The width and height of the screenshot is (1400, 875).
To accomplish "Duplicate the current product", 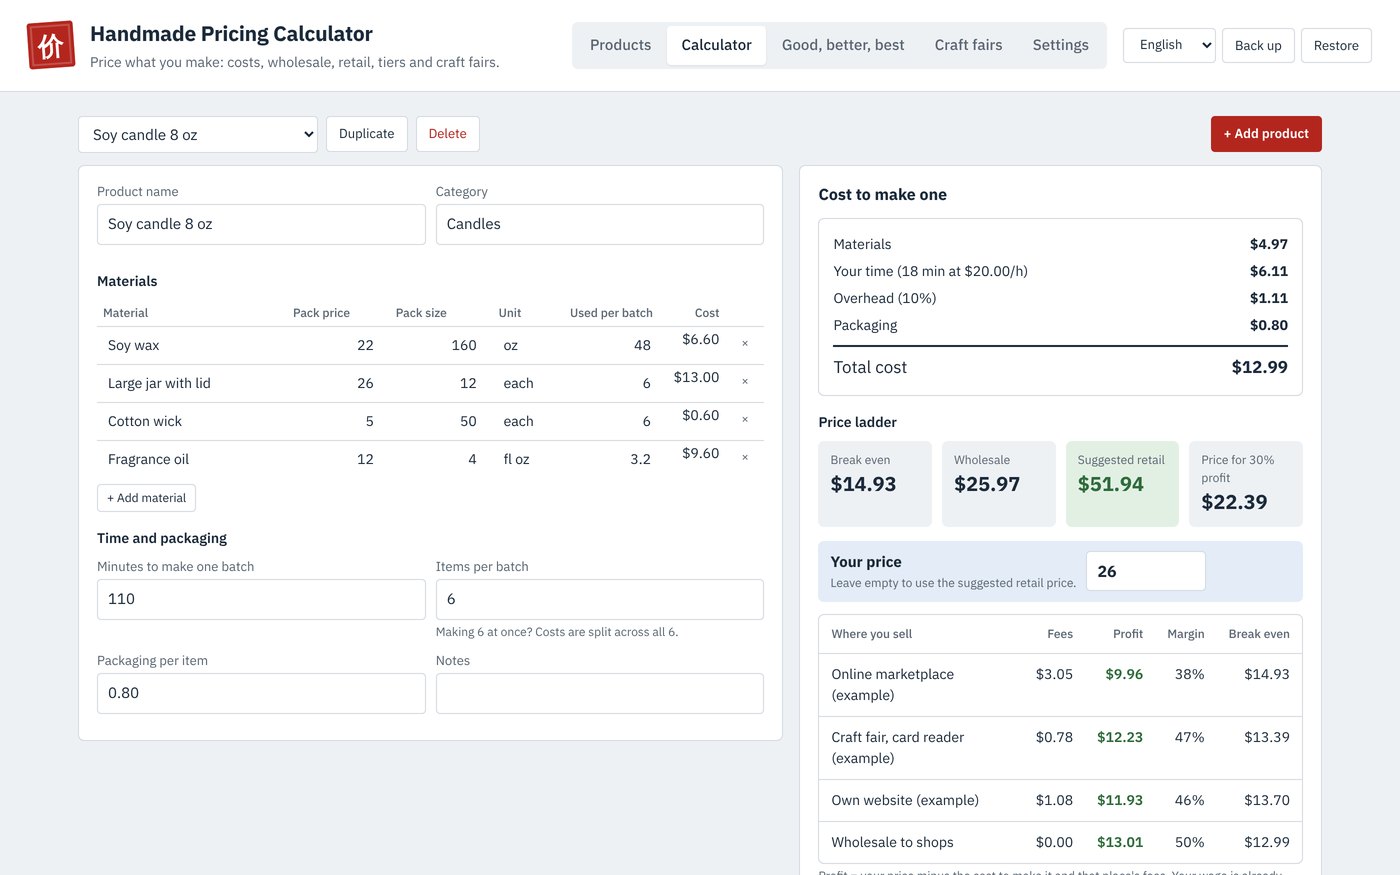I will 367,134.
